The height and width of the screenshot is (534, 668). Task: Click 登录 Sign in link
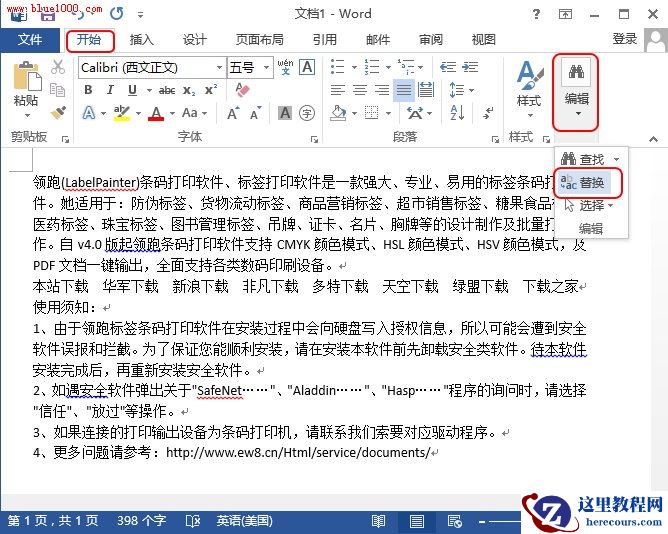(x=625, y=39)
